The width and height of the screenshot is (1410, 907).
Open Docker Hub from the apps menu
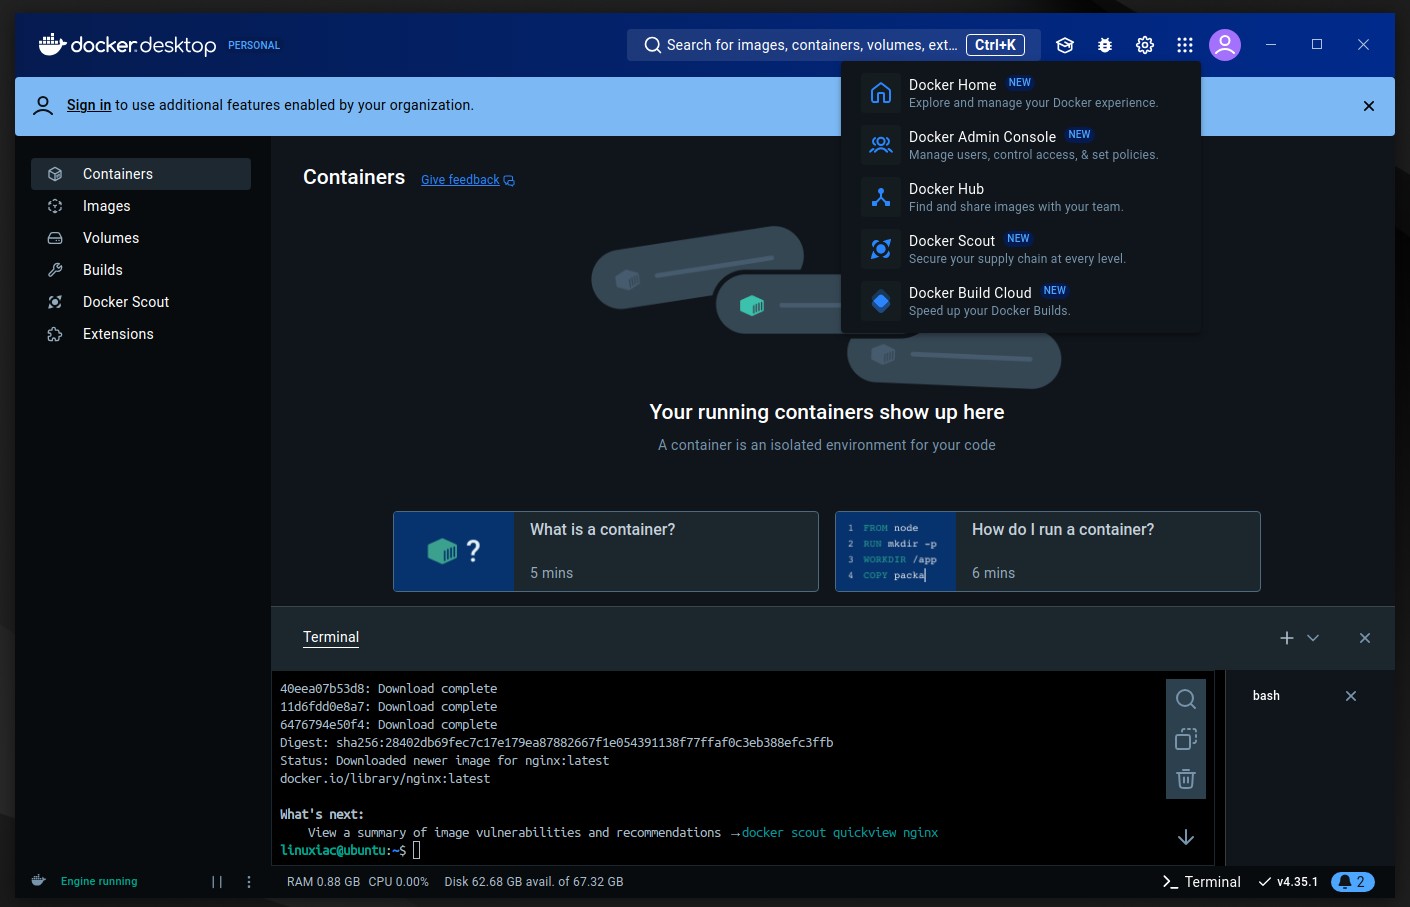(1021, 197)
